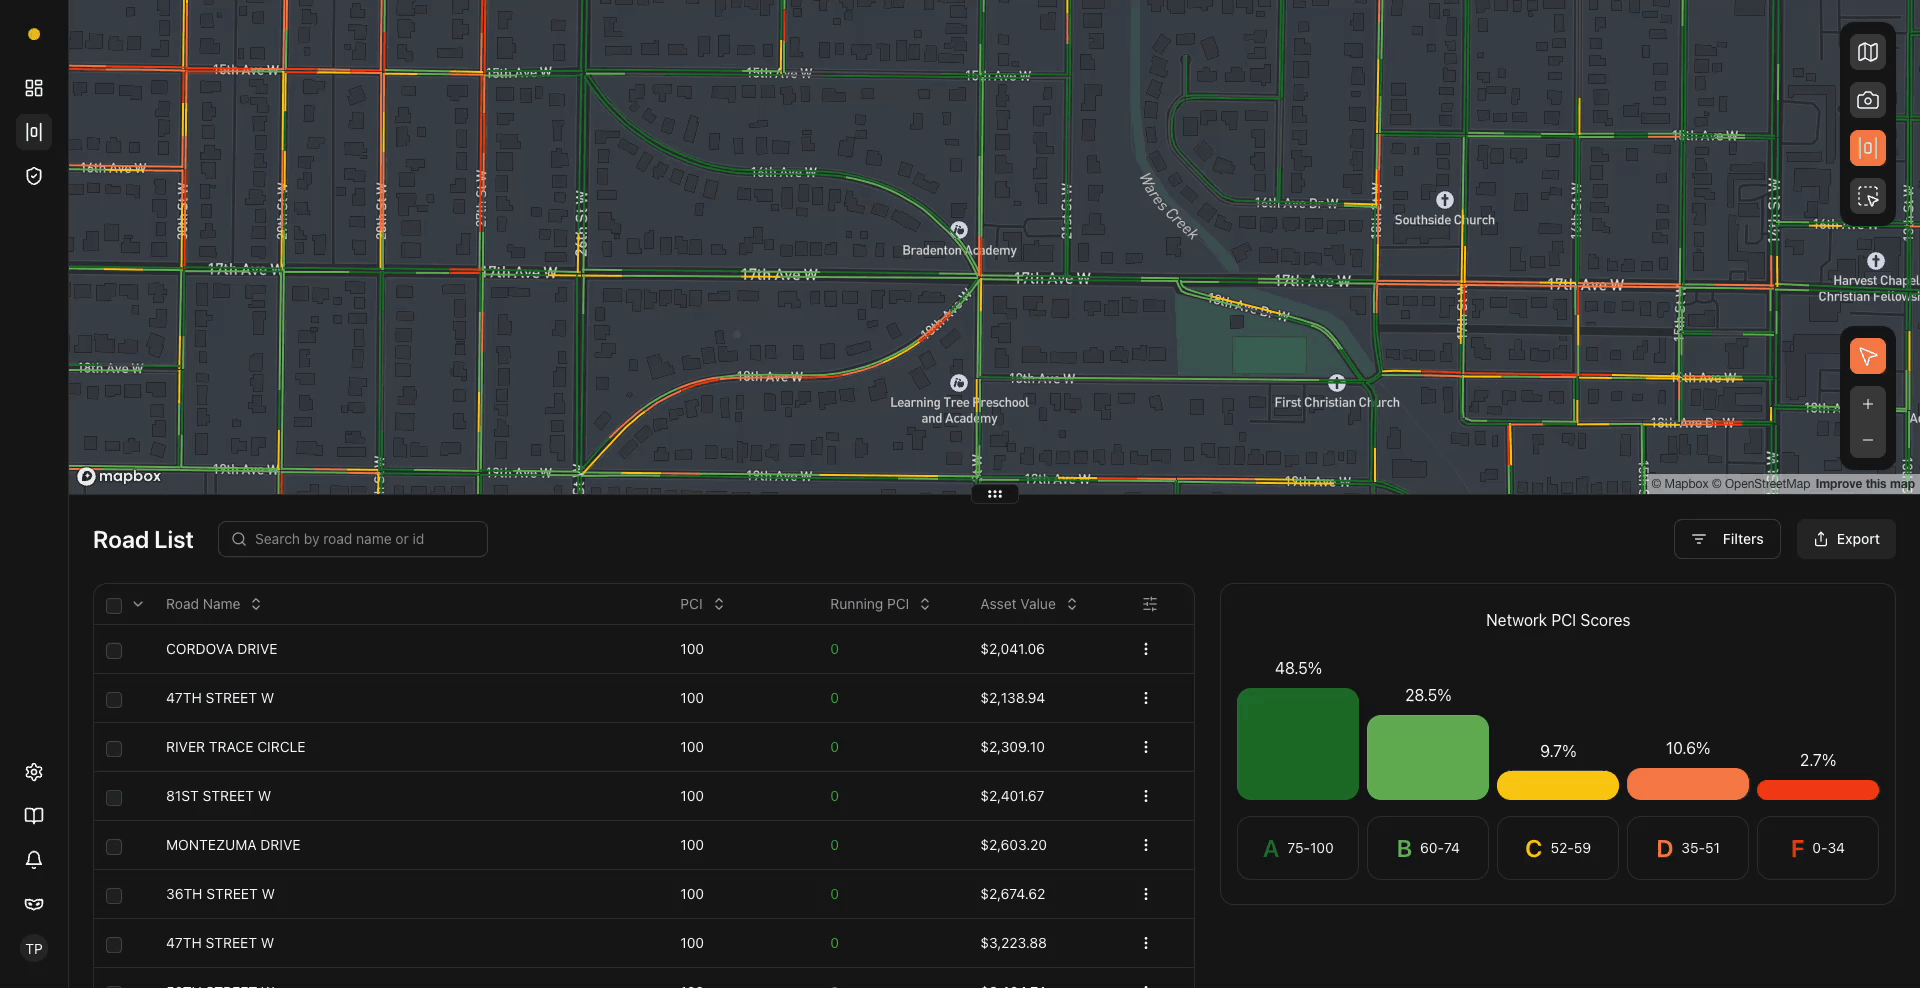Image resolution: width=1920 pixels, height=988 pixels.
Task: Open the column settings menu in table
Action: pyautogui.click(x=1149, y=604)
